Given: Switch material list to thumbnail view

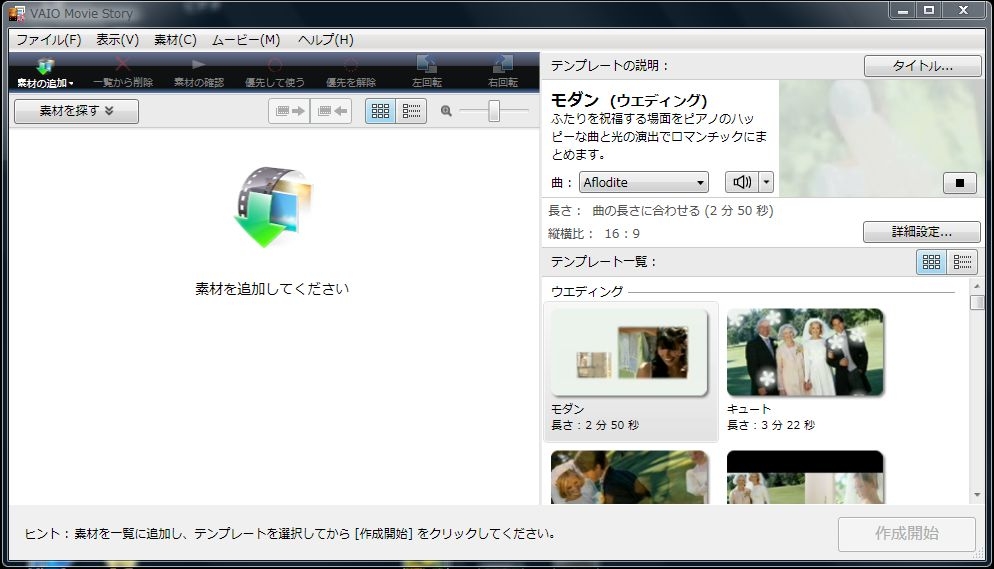Looking at the screenshot, I should click(380, 111).
